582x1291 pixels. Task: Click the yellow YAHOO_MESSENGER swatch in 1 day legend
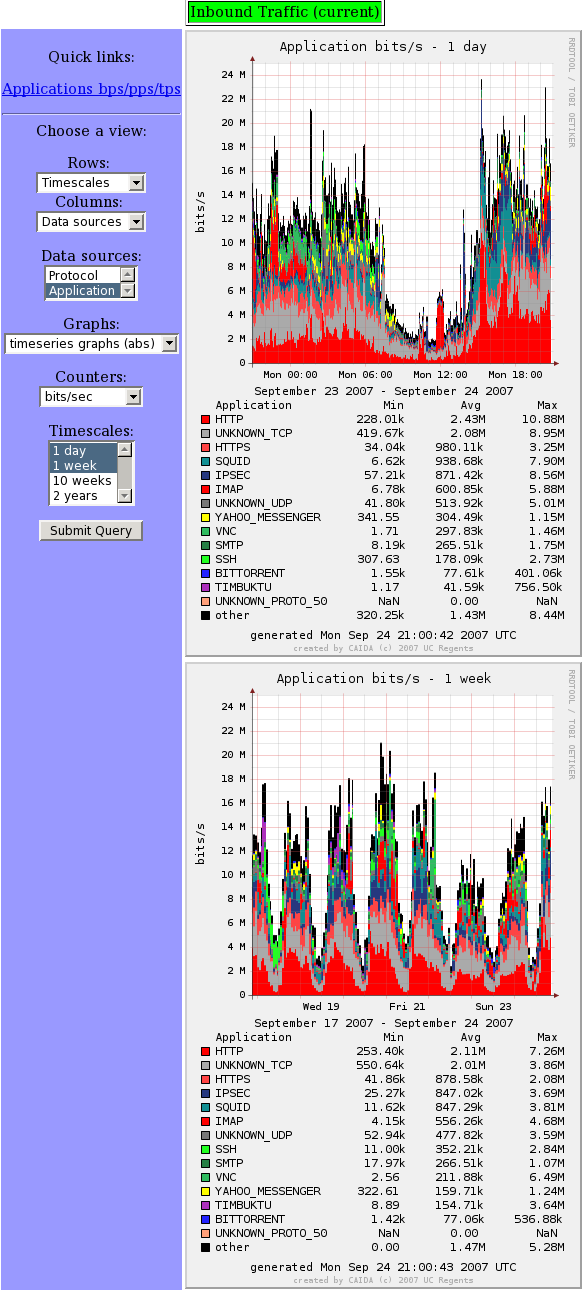(205, 518)
